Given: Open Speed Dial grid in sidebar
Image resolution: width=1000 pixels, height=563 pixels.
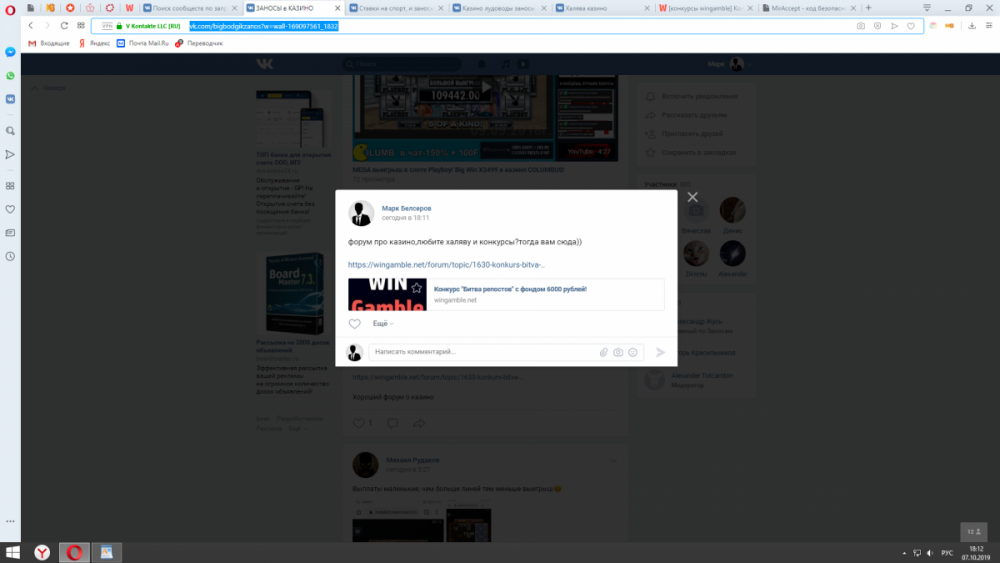Looking at the screenshot, I should [10, 186].
